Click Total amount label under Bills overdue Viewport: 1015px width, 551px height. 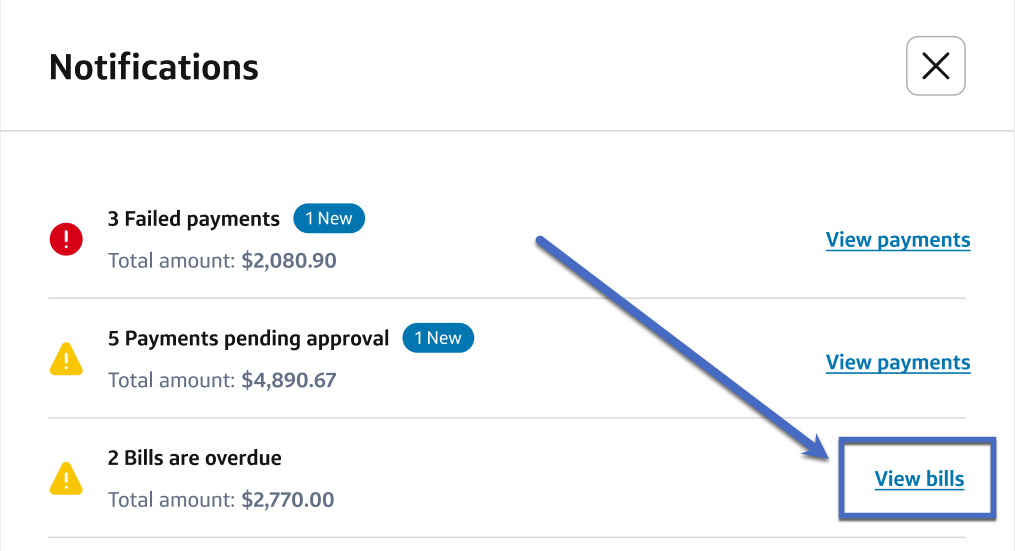click(171, 500)
